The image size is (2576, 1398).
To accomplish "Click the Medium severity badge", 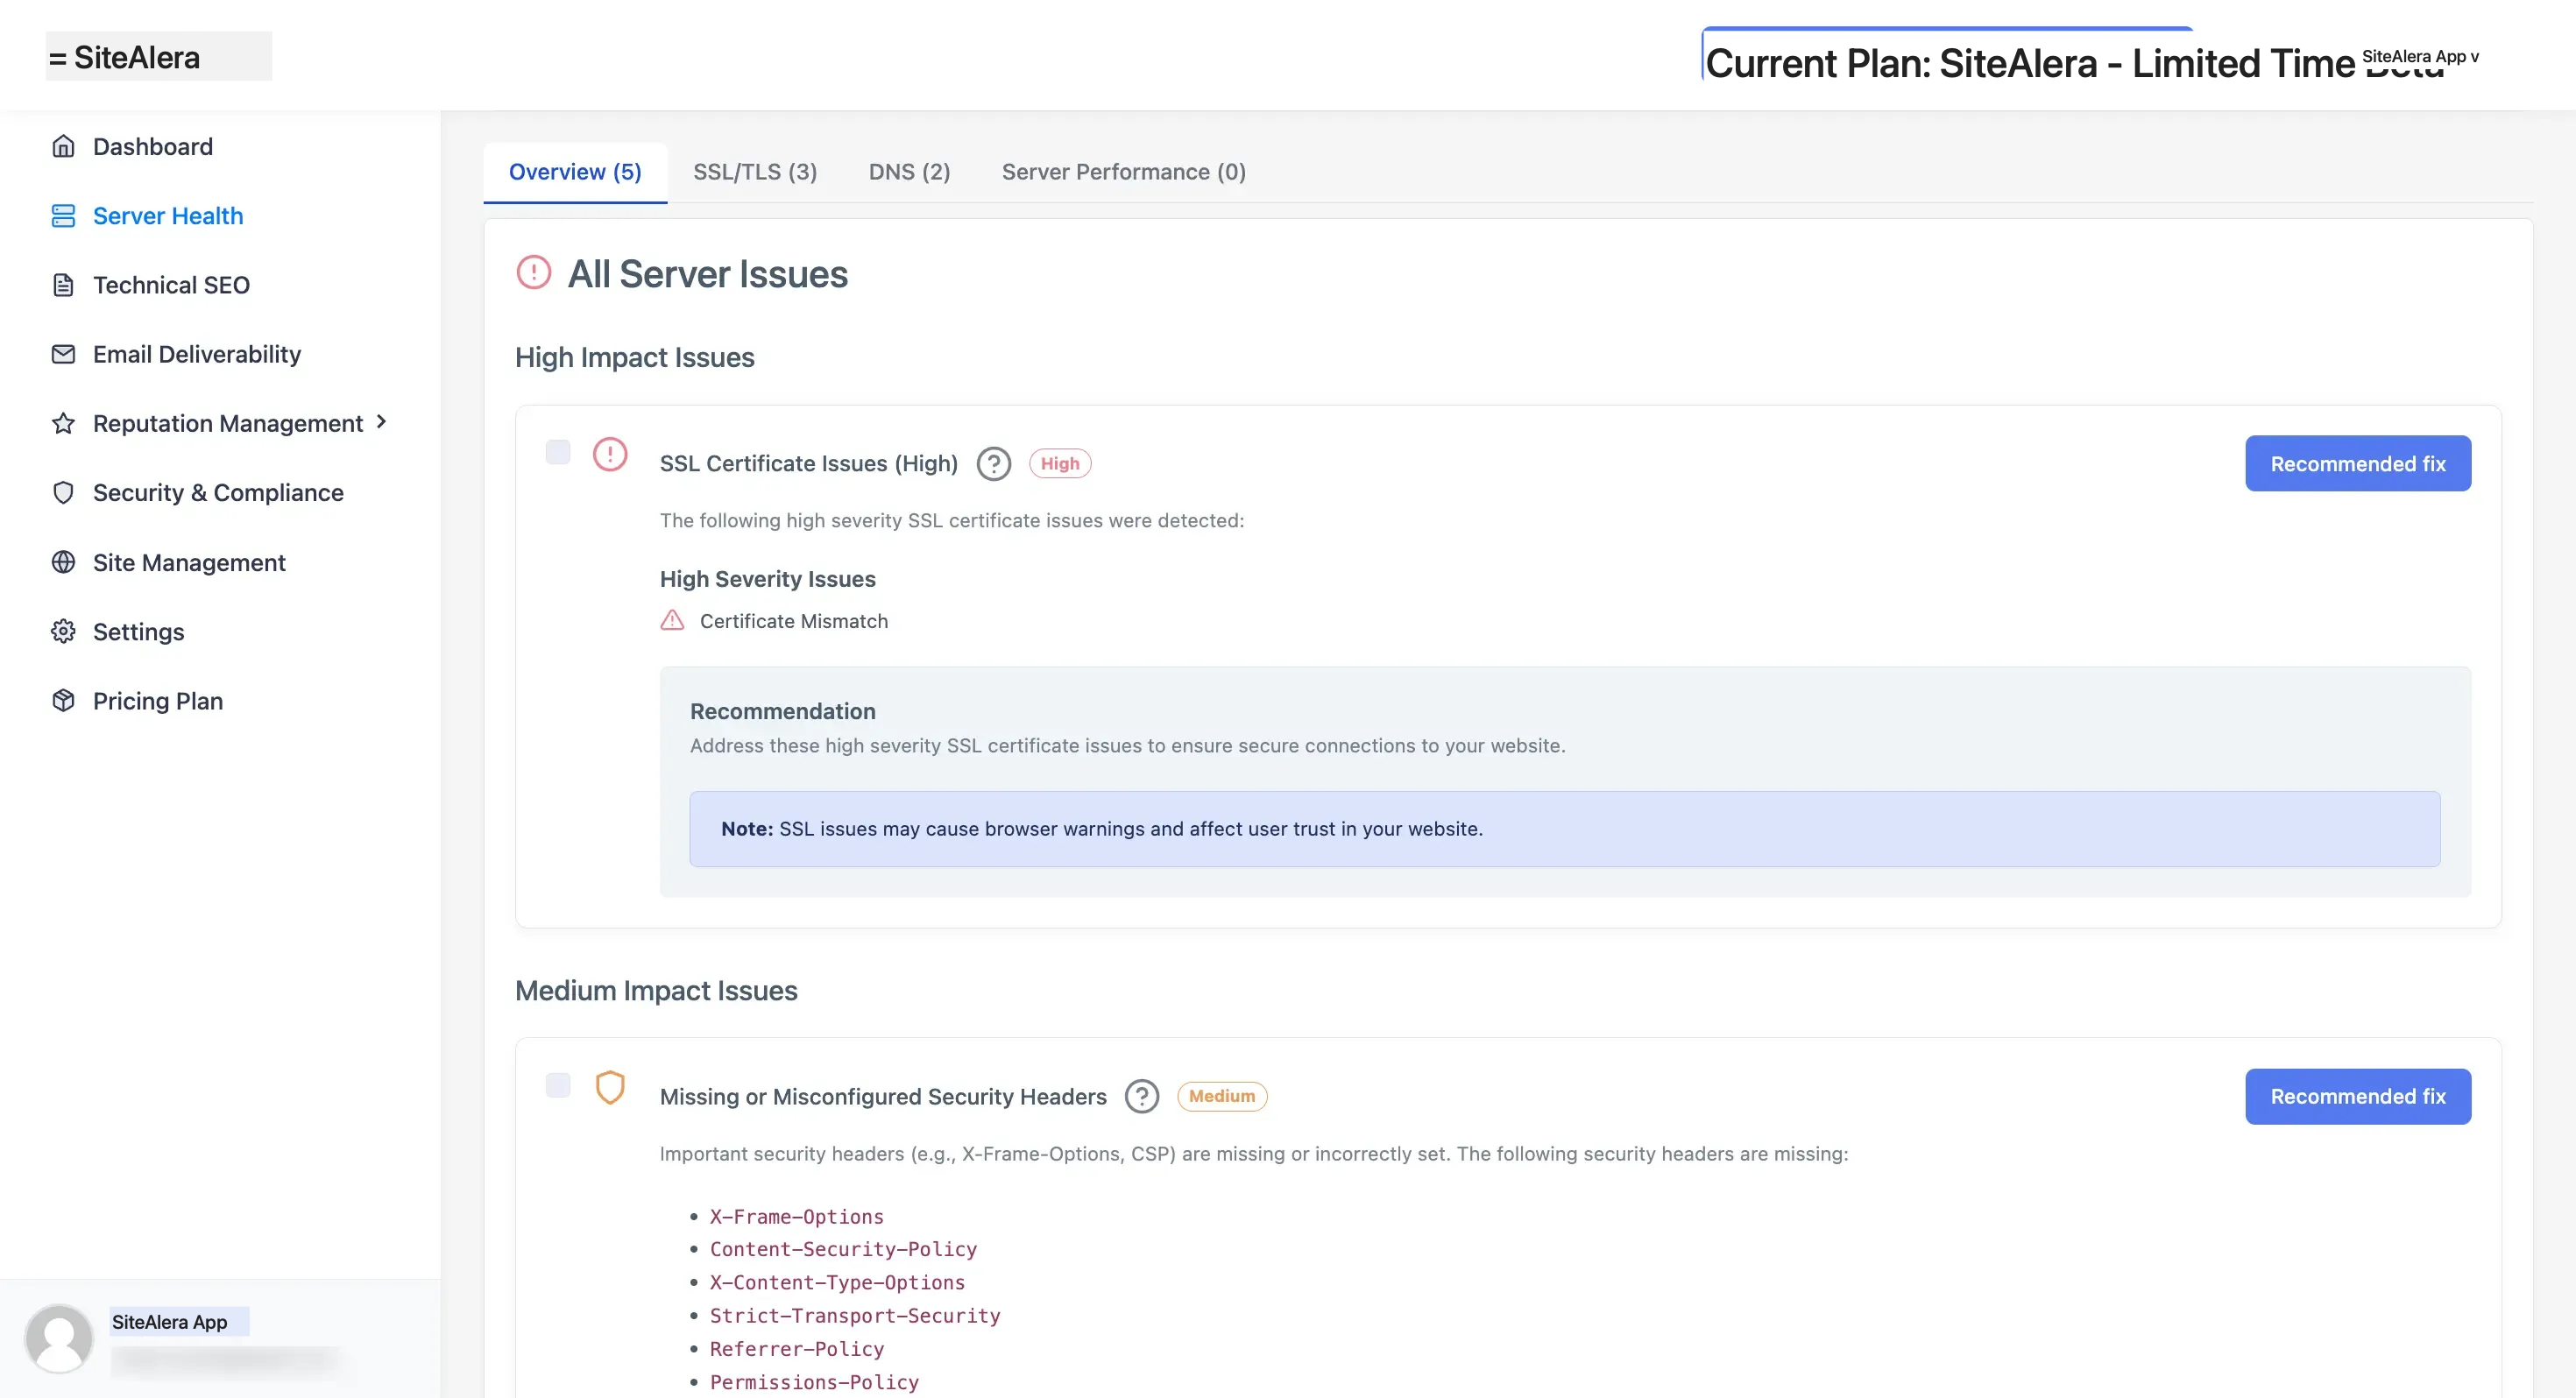I will pyautogui.click(x=1222, y=1097).
